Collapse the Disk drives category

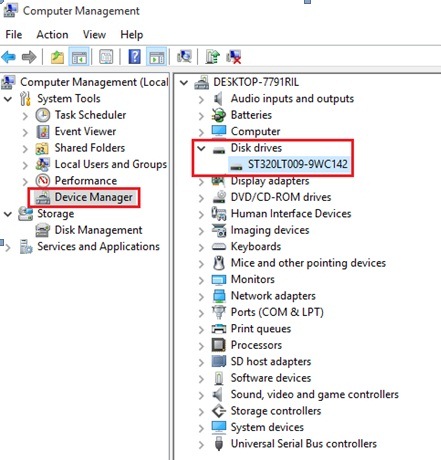point(201,148)
